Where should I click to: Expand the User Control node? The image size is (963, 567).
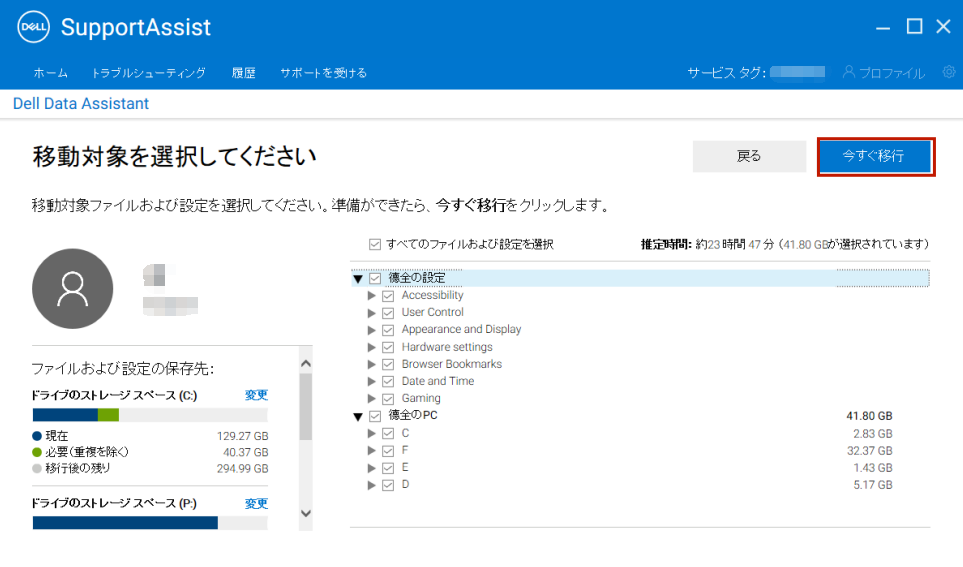(372, 313)
